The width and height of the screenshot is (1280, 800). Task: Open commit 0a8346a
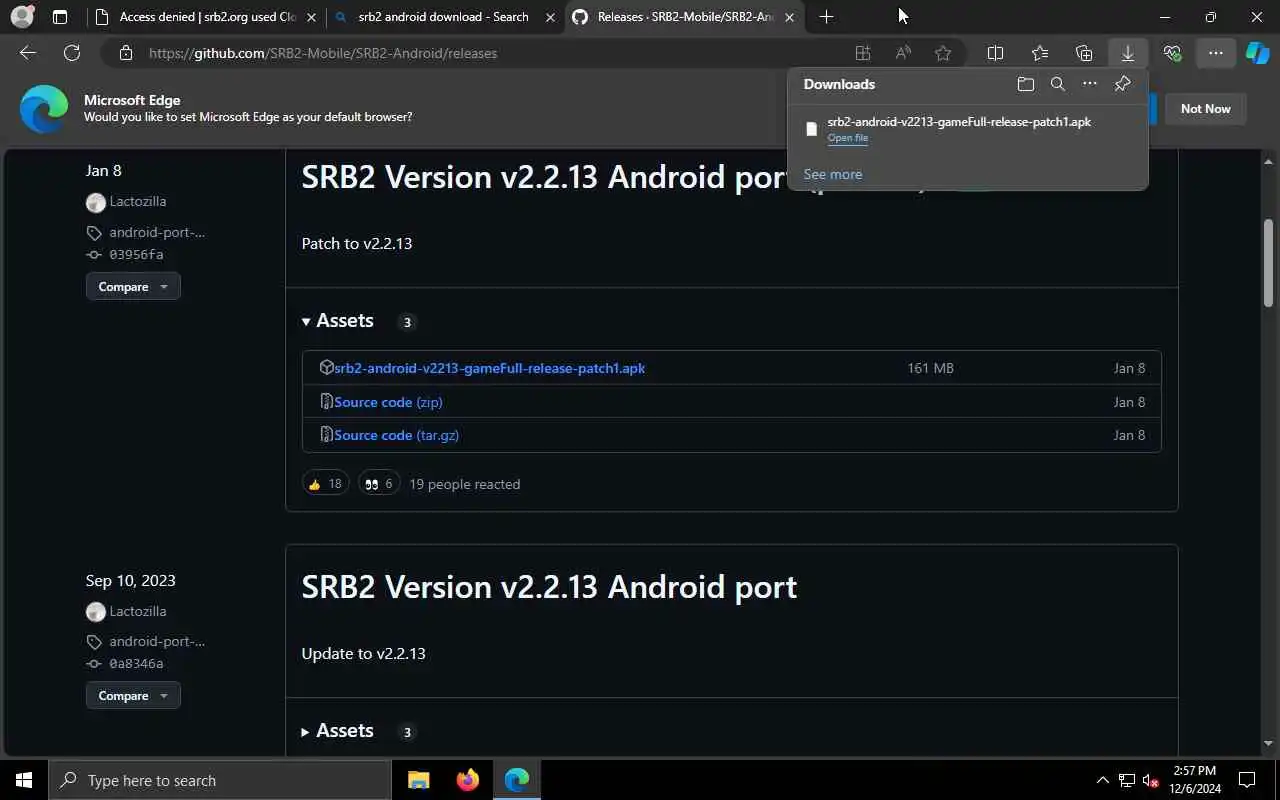point(136,664)
